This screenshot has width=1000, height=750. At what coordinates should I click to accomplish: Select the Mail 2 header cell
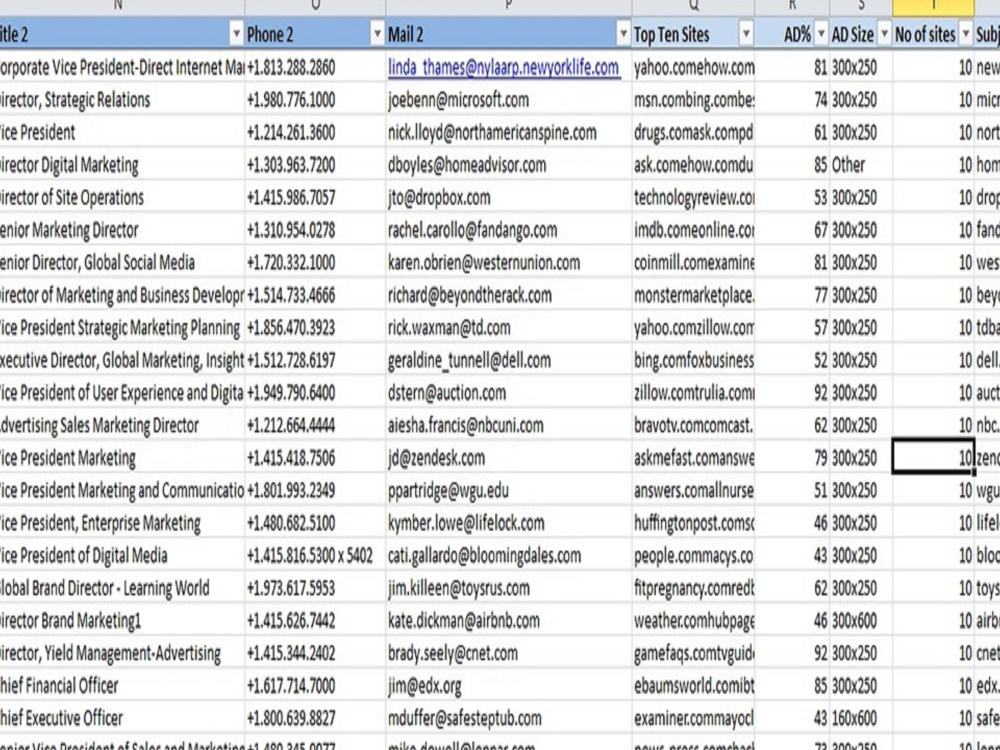click(508, 34)
